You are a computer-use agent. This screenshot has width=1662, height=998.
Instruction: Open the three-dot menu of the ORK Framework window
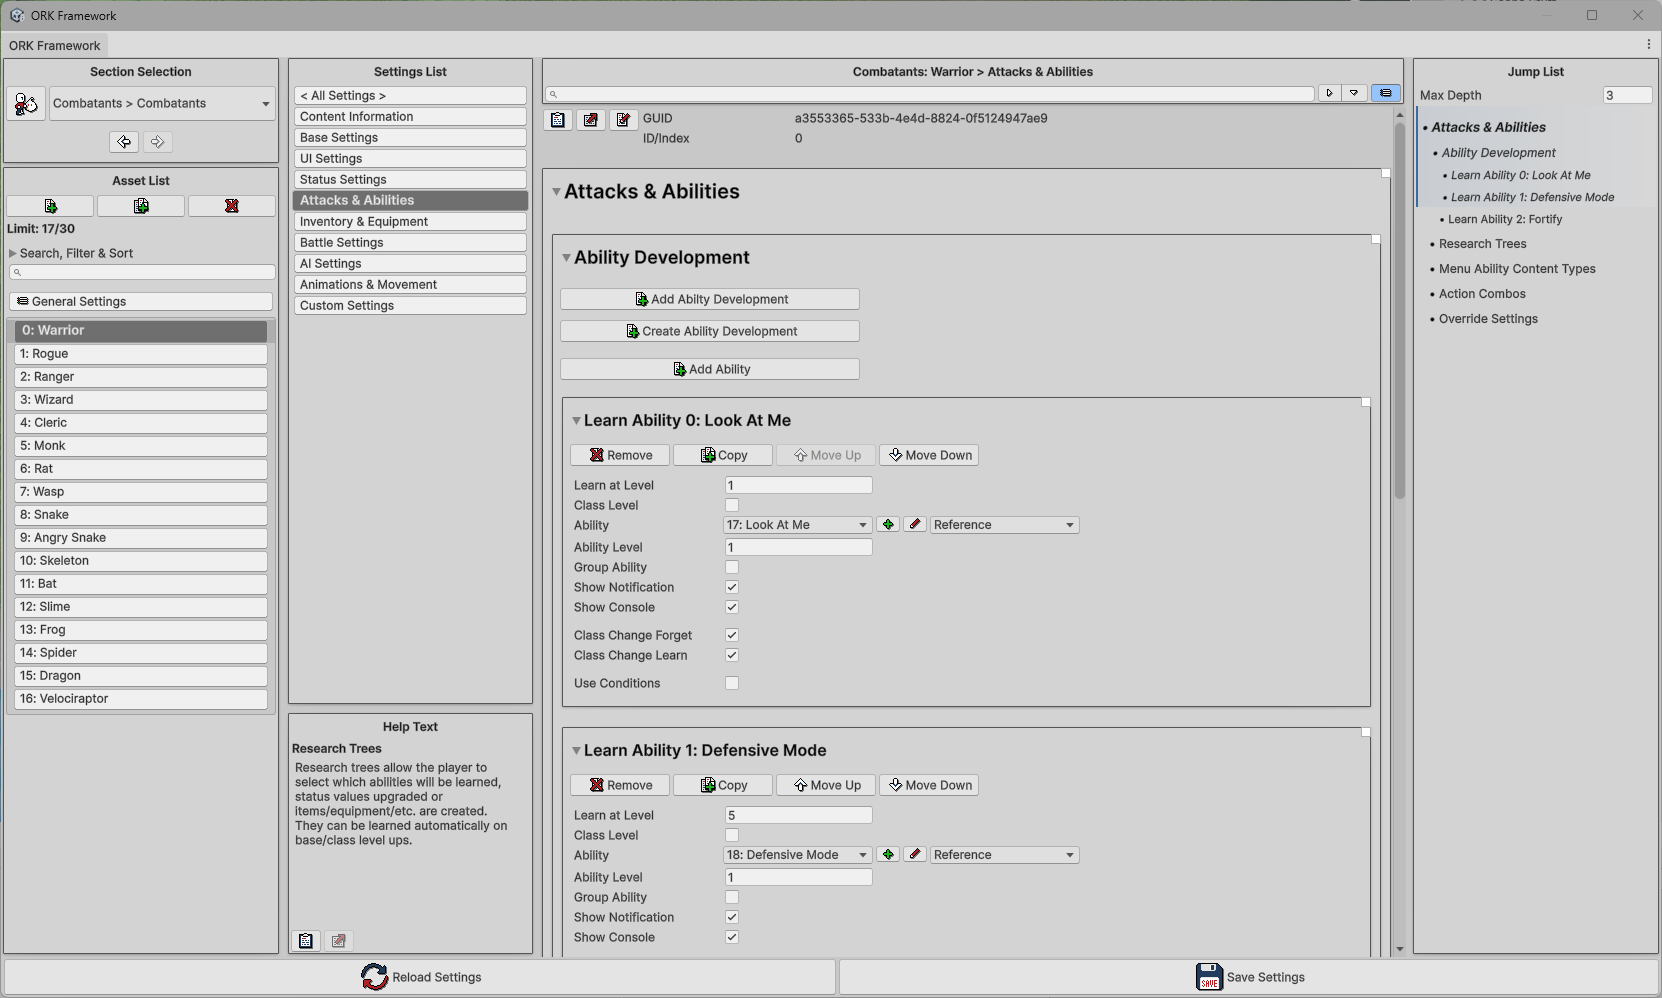point(1649,45)
